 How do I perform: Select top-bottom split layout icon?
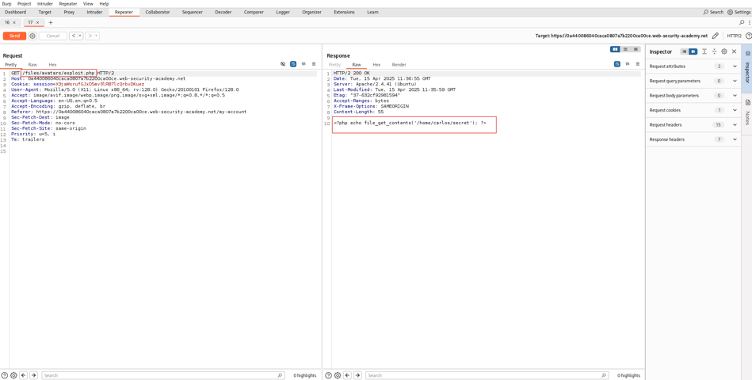(x=625, y=49)
